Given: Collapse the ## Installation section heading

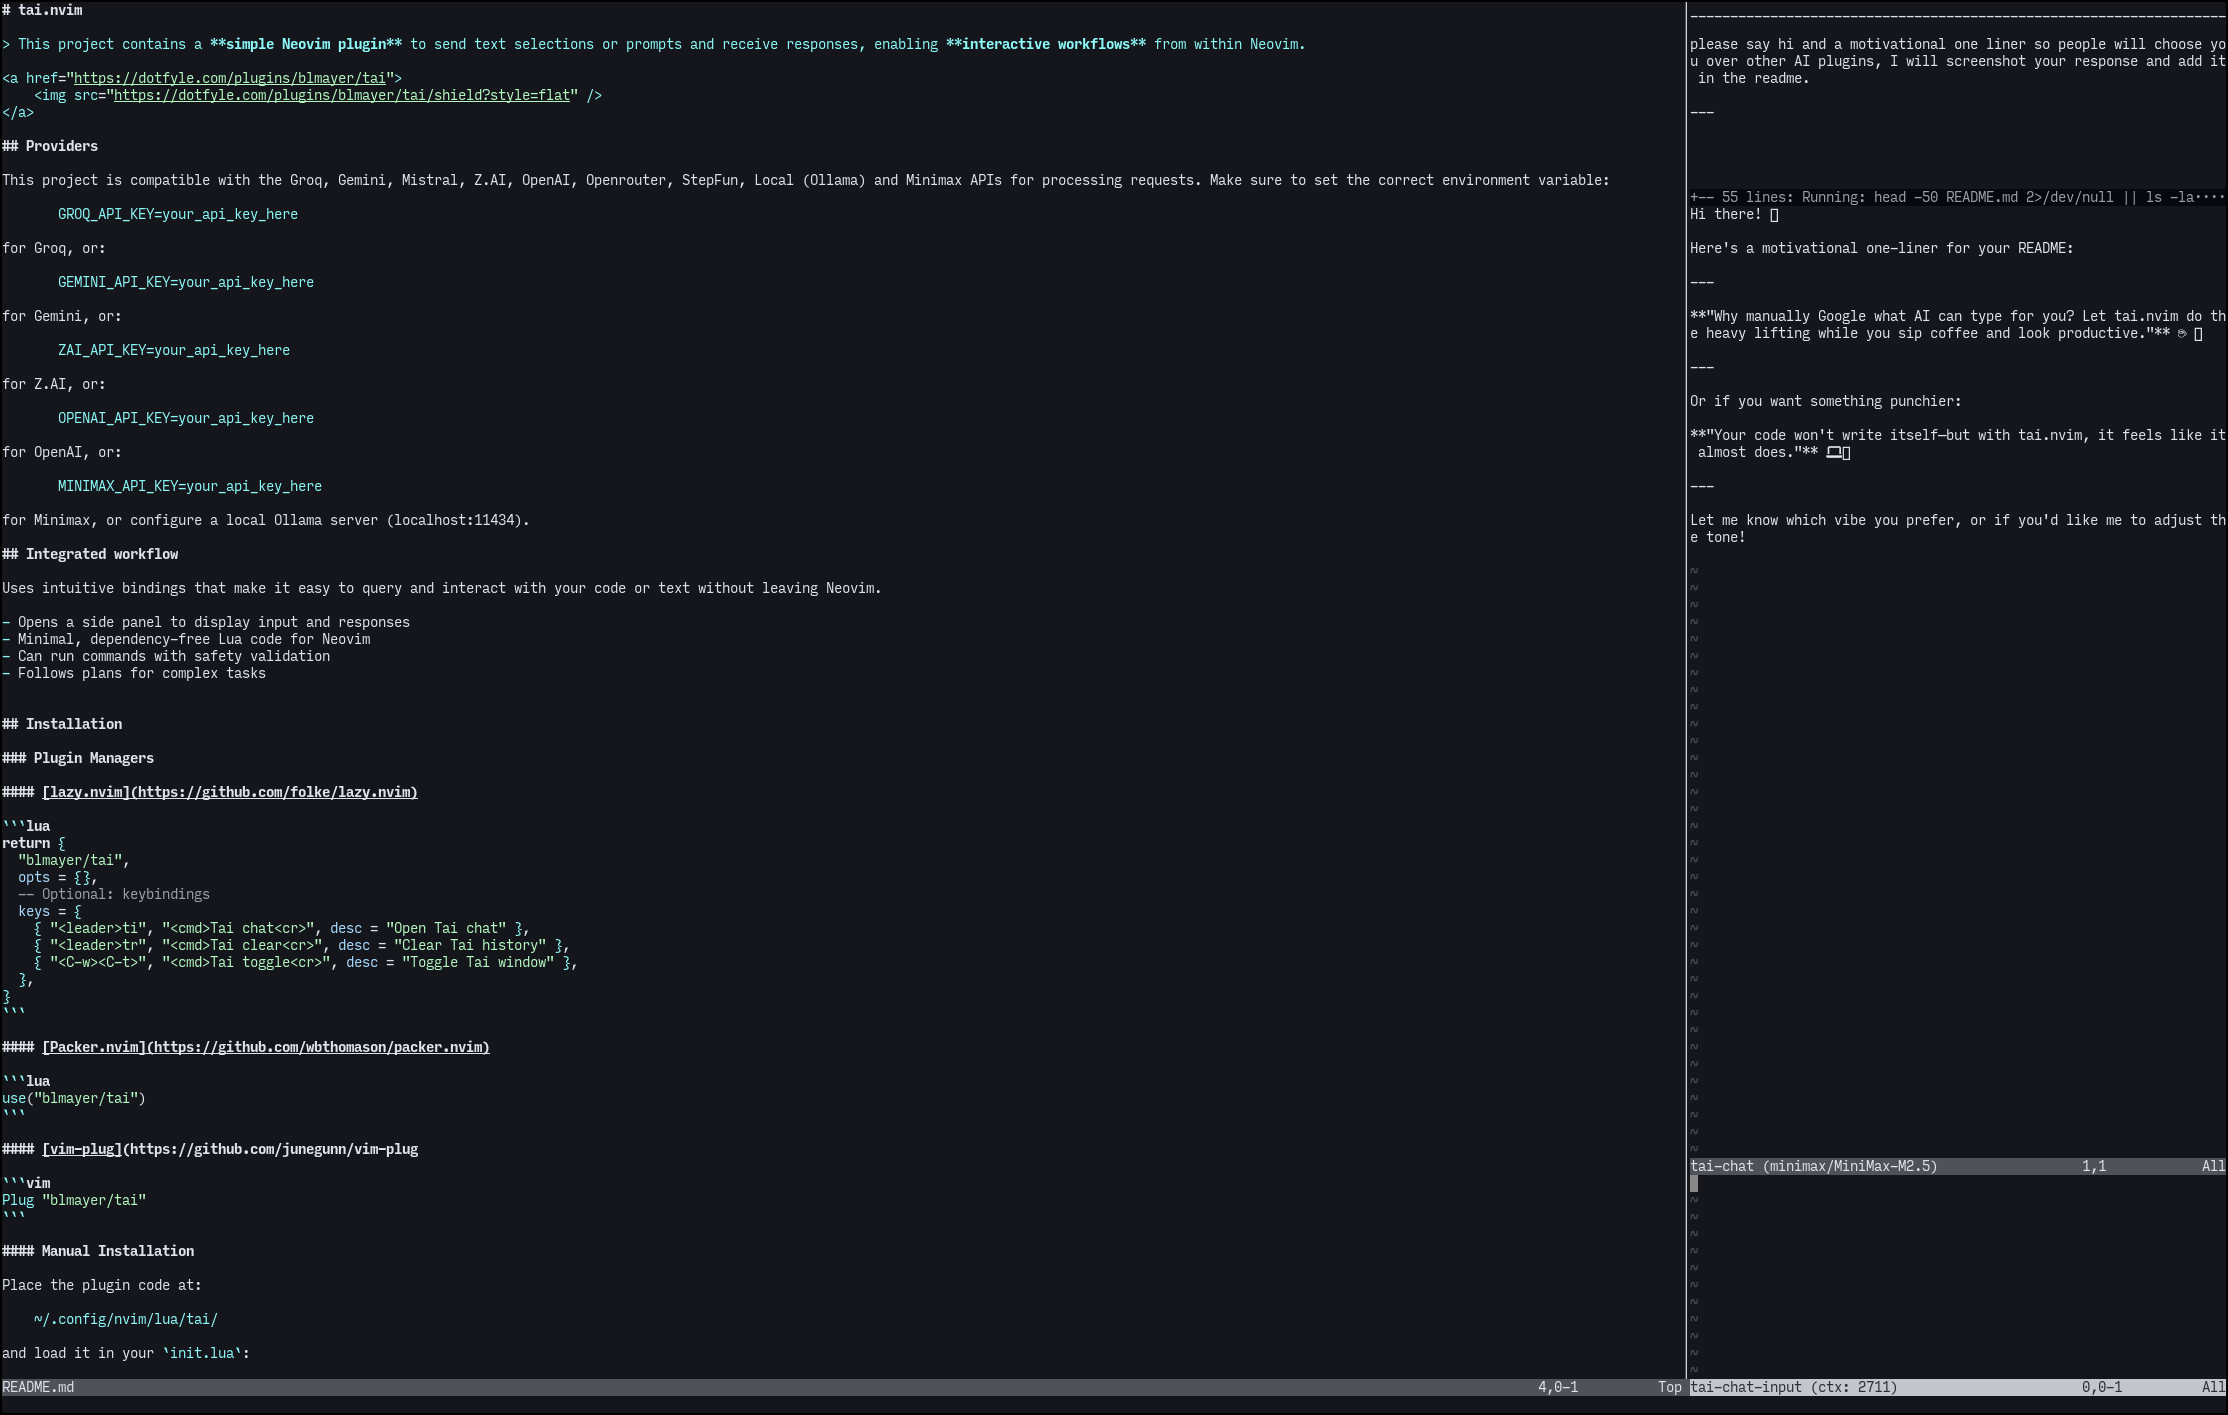Looking at the screenshot, I should [x=62, y=723].
